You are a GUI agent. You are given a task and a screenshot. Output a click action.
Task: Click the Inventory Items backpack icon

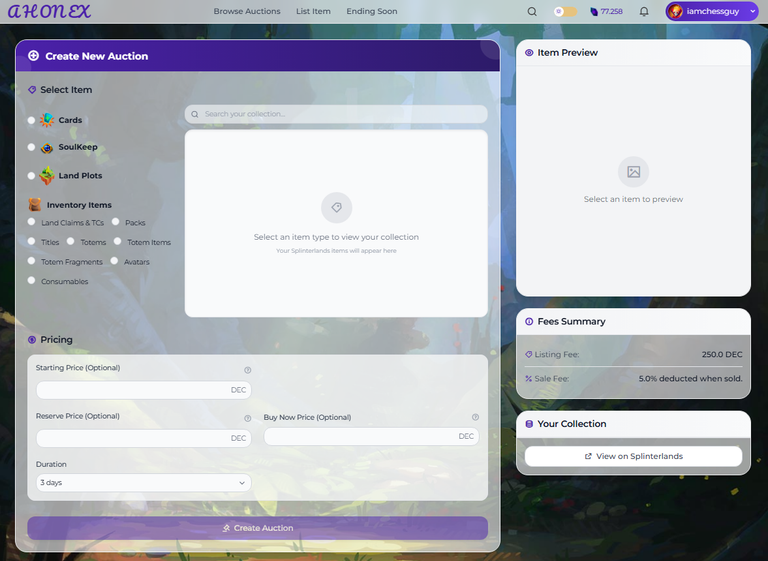pyautogui.click(x=35, y=204)
